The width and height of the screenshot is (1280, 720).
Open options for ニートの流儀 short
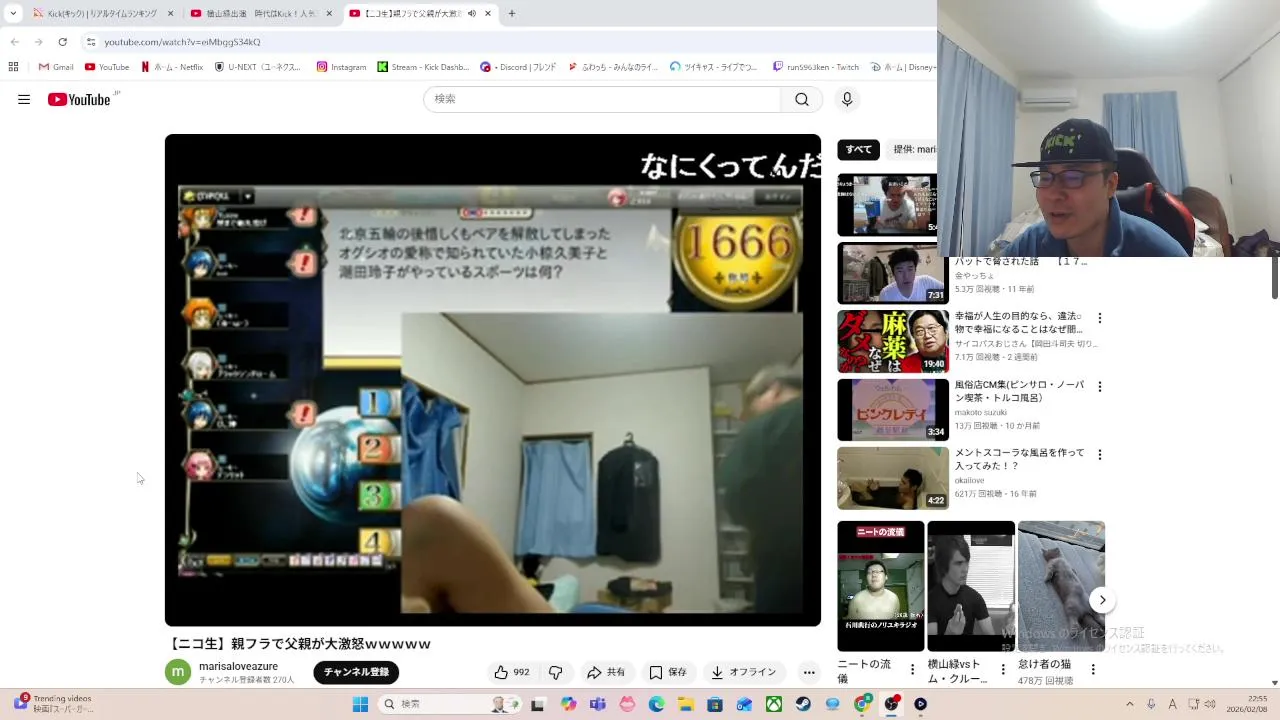[912, 669]
